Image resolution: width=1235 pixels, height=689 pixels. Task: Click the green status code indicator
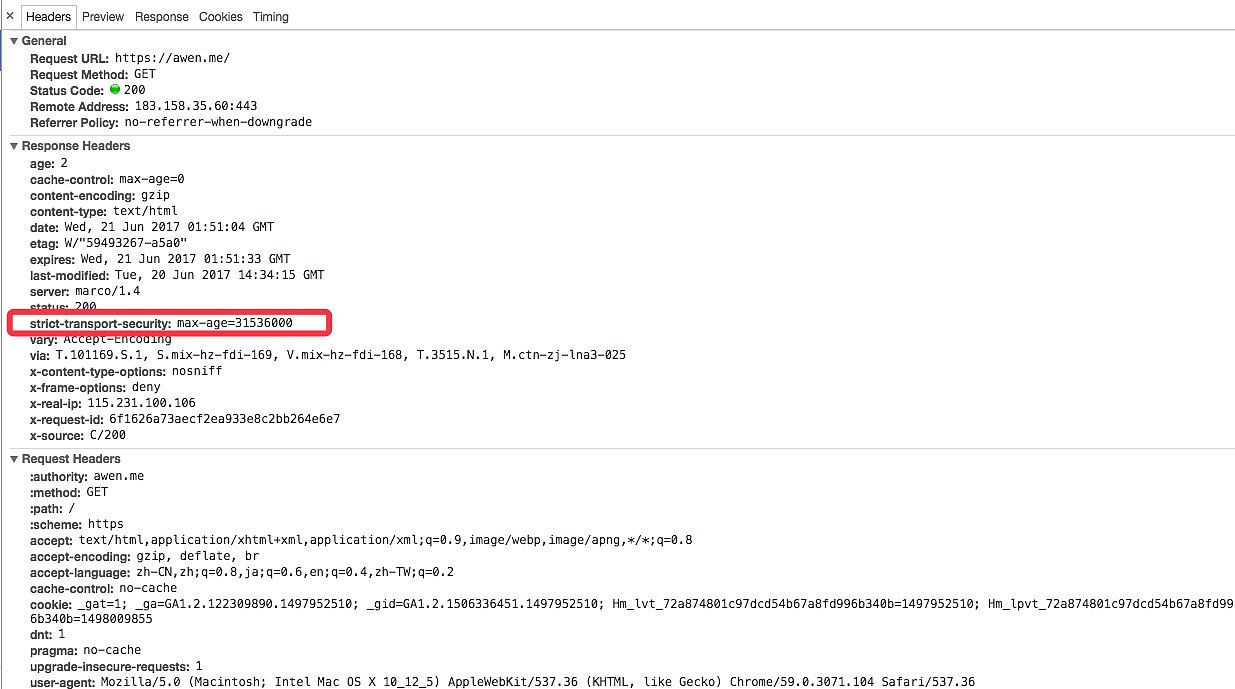tap(115, 90)
